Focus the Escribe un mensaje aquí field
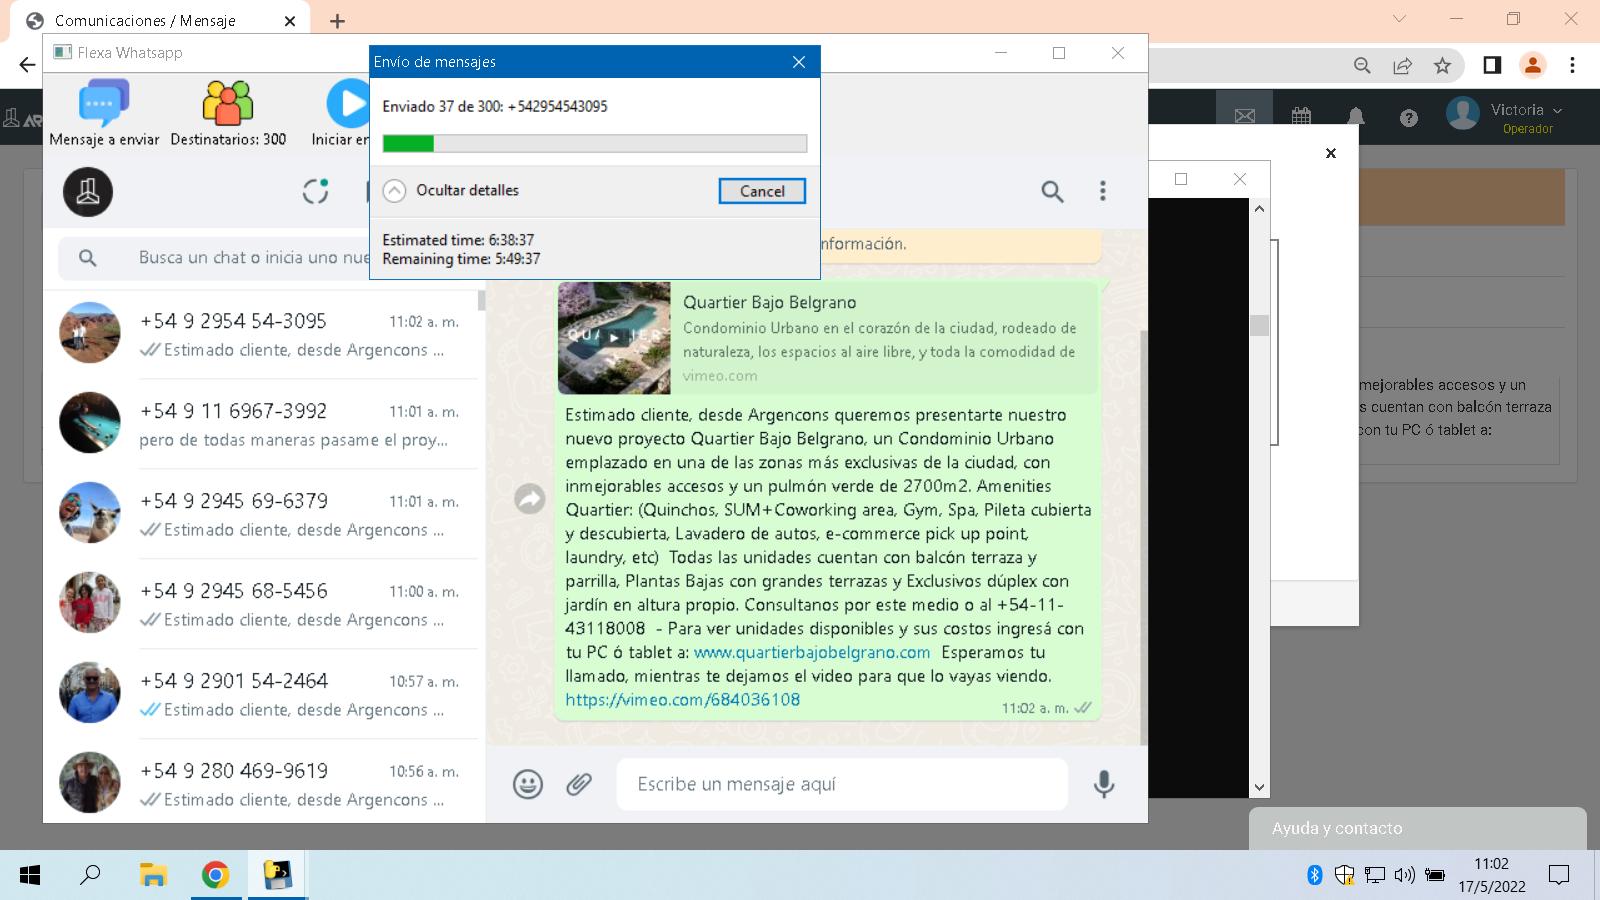The width and height of the screenshot is (1600, 900). click(842, 784)
